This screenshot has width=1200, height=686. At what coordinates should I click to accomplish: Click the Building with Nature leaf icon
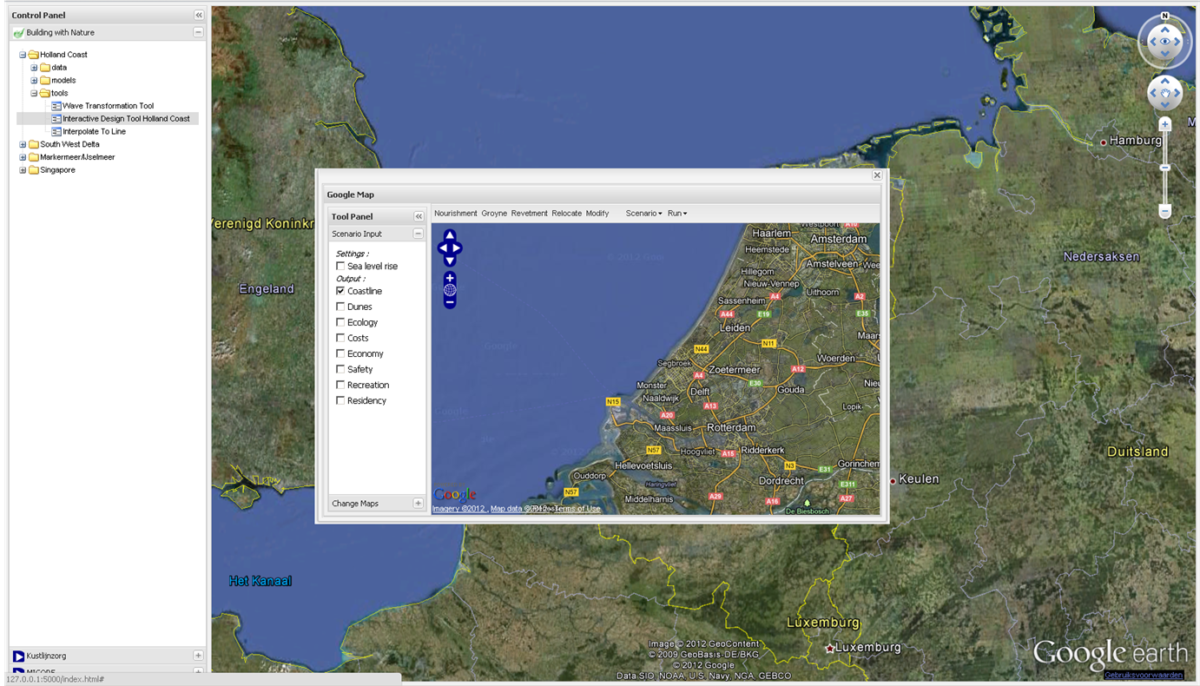click(19, 33)
